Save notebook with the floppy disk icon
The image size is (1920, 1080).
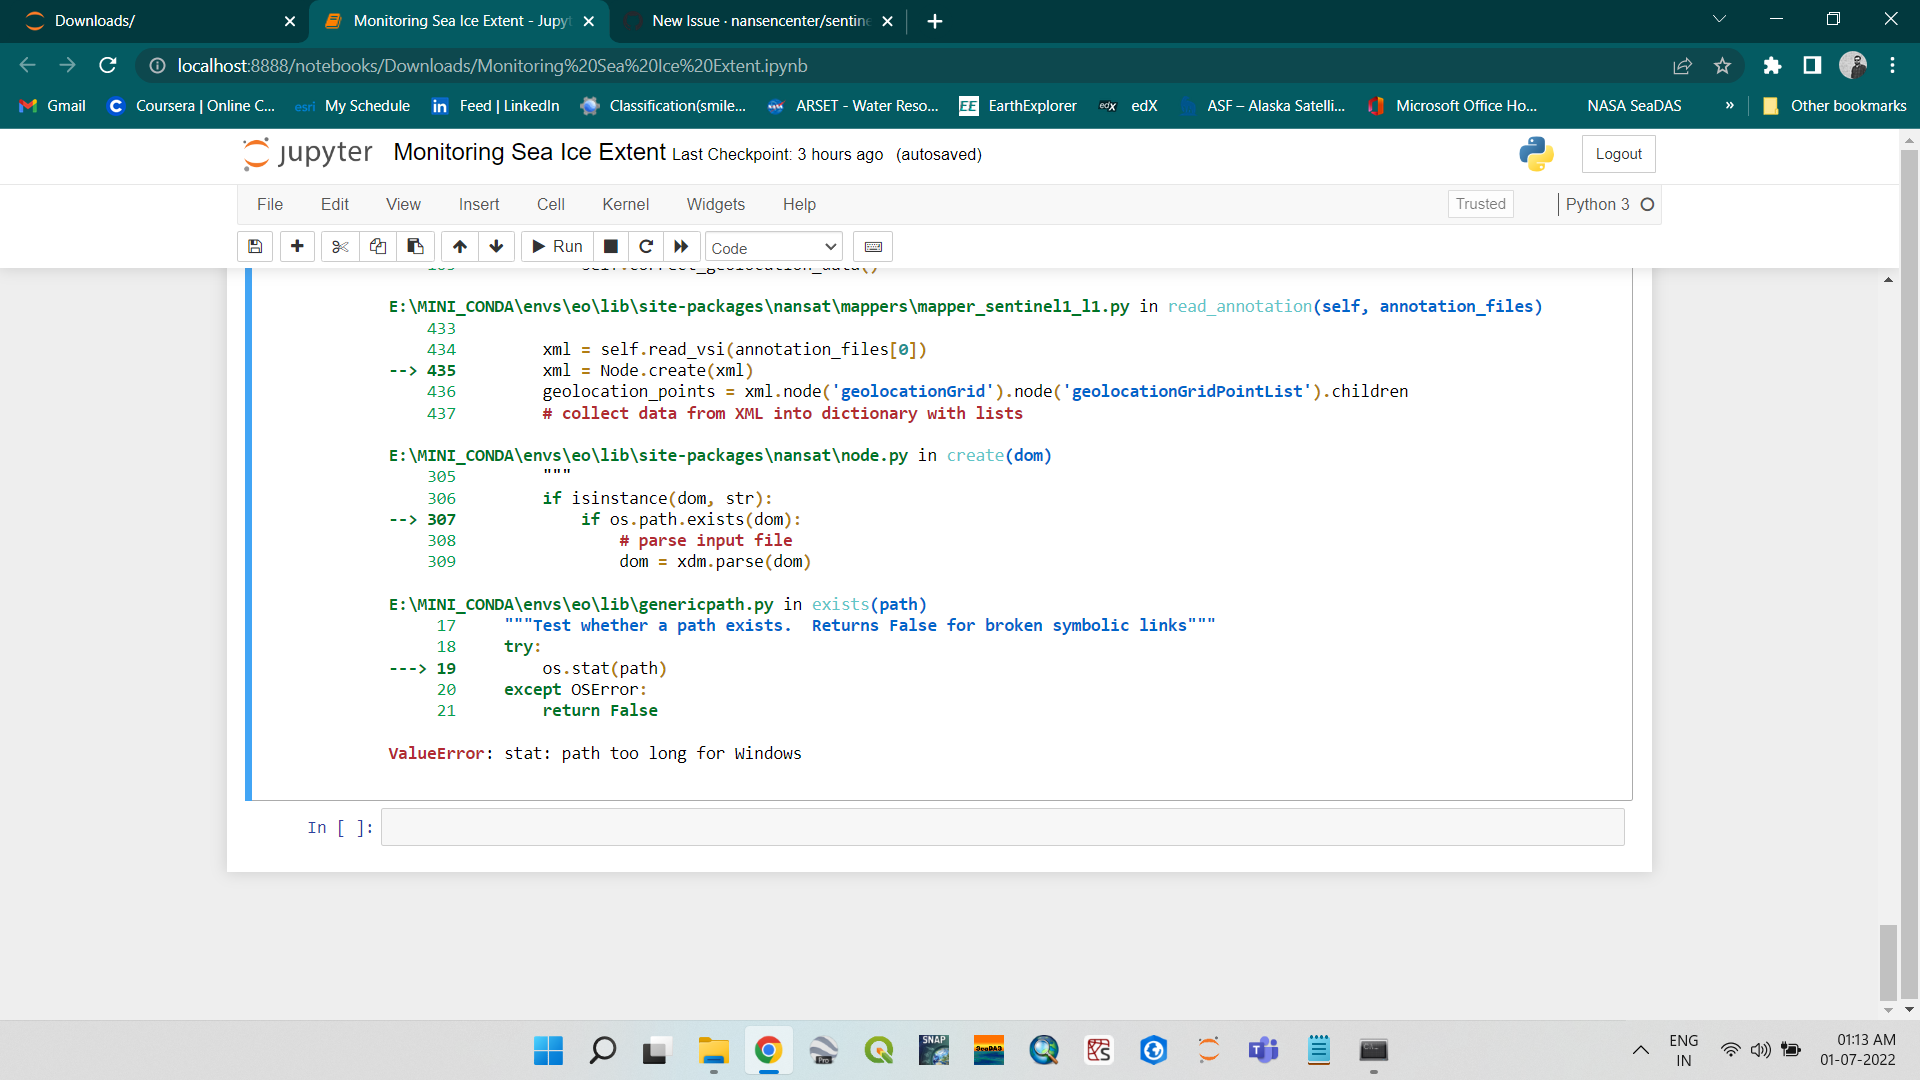pyautogui.click(x=255, y=247)
